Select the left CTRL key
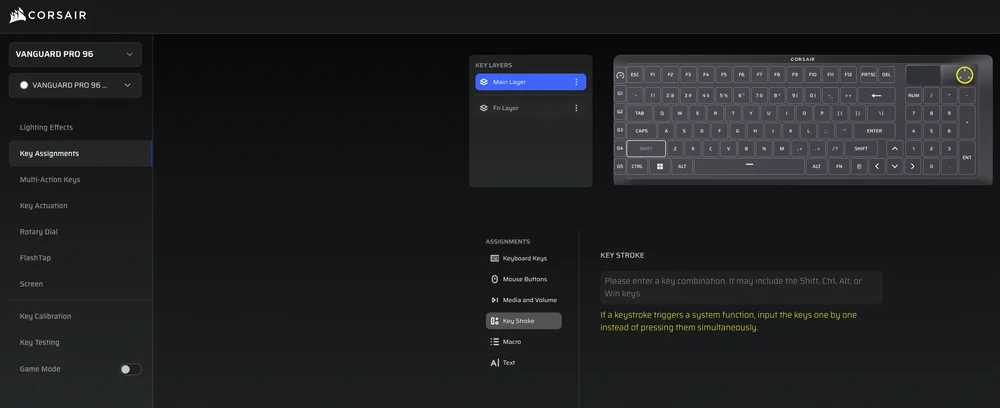Image resolution: width=1000 pixels, height=408 pixels. 637,166
